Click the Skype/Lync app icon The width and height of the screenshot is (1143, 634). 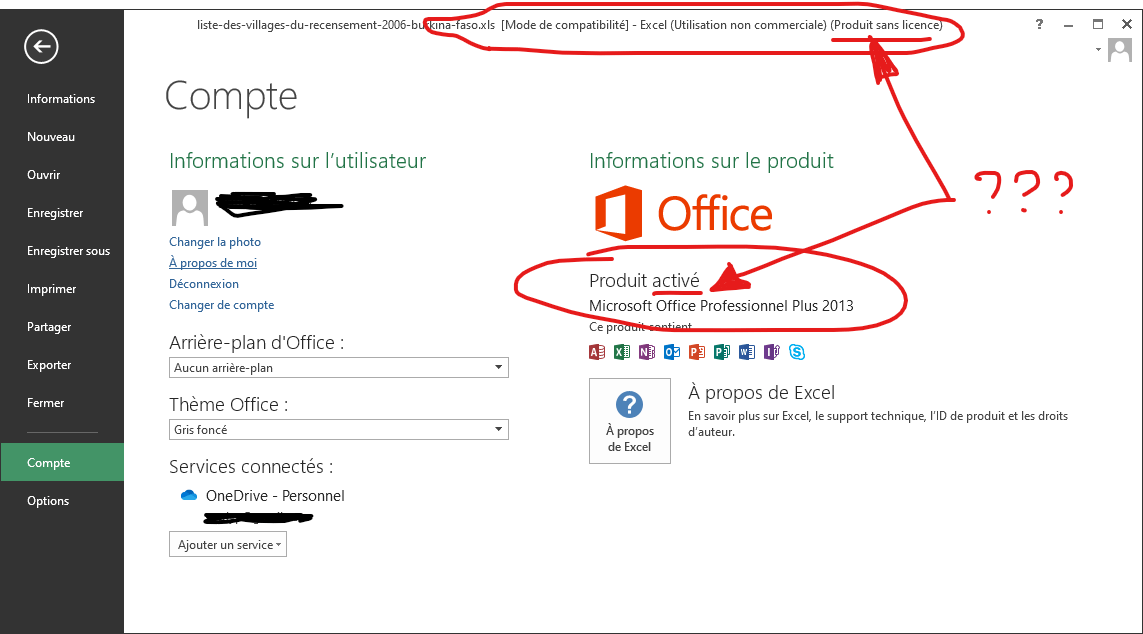coord(797,353)
